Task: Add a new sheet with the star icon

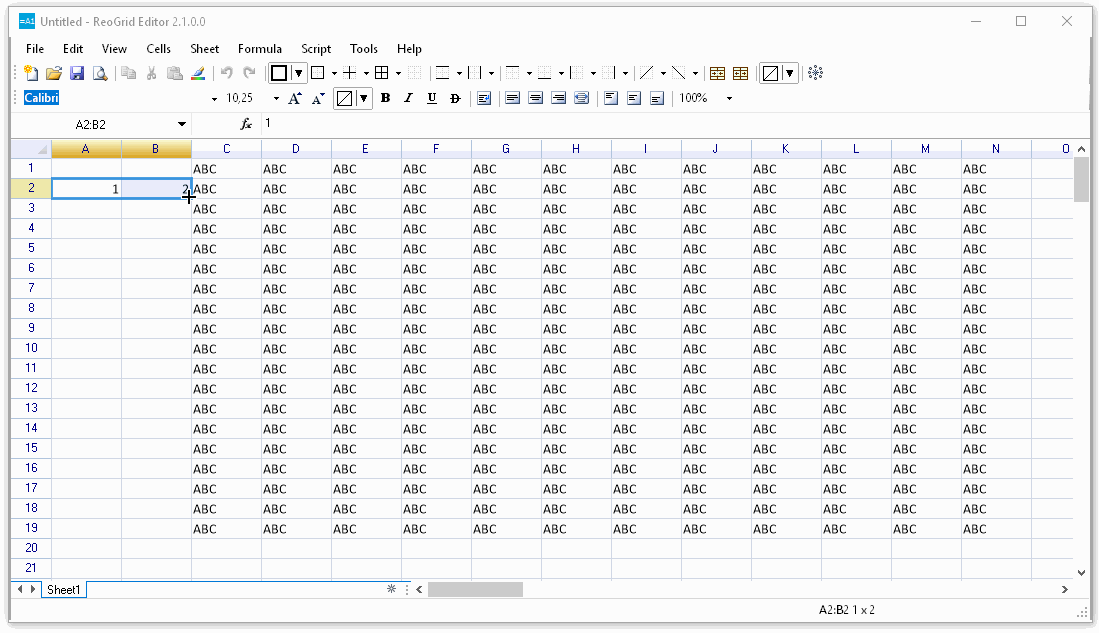Action: pyautogui.click(x=391, y=589)
